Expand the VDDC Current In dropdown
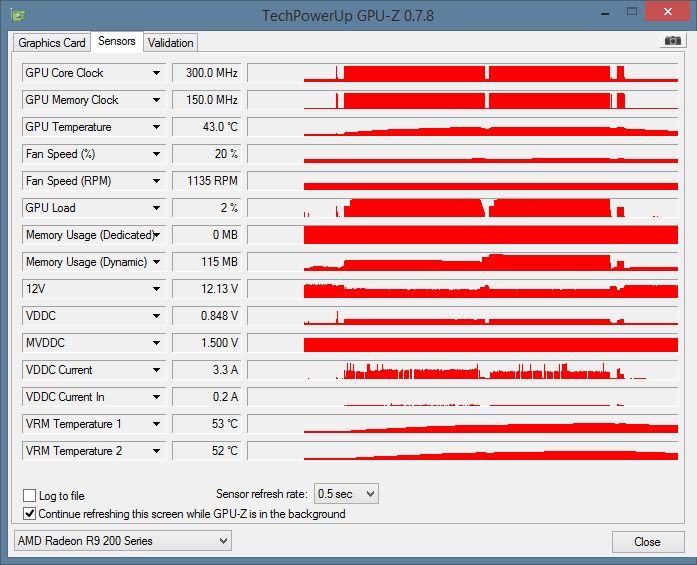 [x=94, y=397]
